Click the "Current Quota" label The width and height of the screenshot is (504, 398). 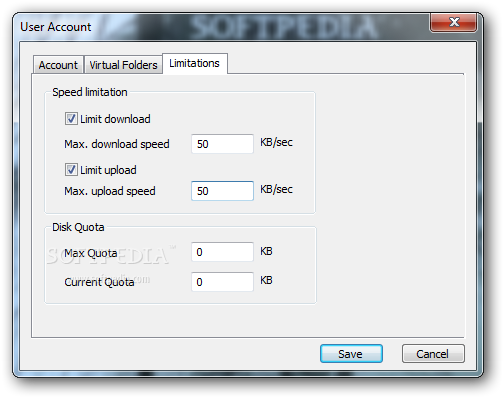[99, 282]
